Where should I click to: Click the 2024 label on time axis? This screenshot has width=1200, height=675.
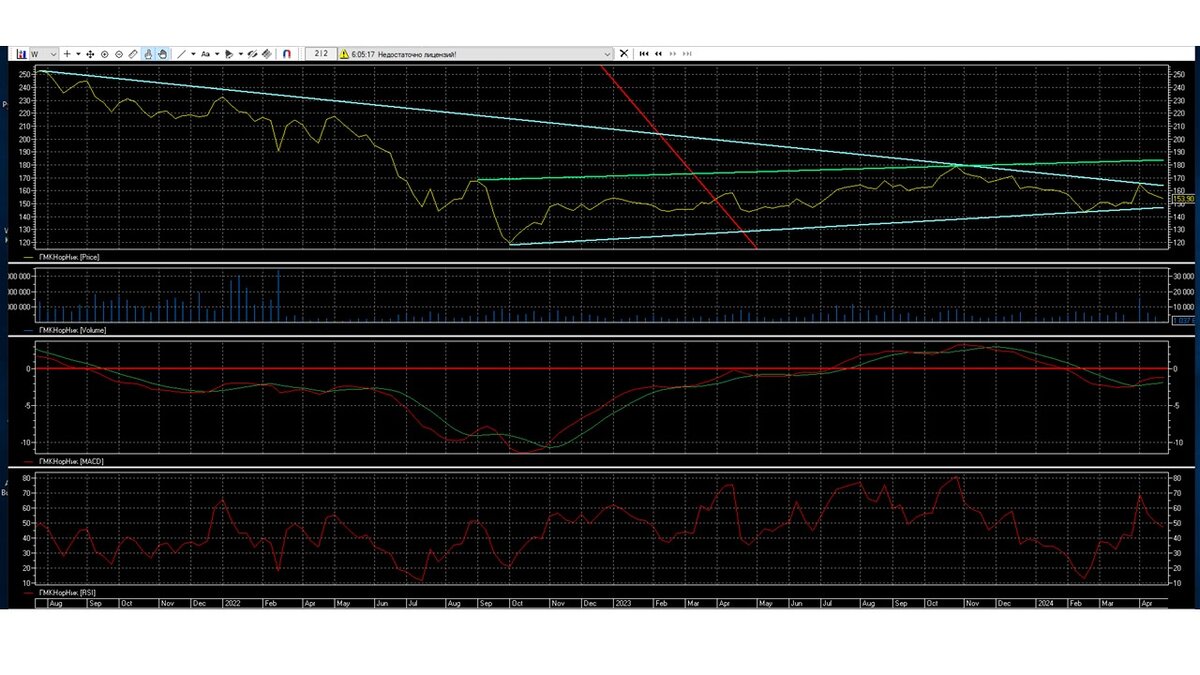point(1045,603)
